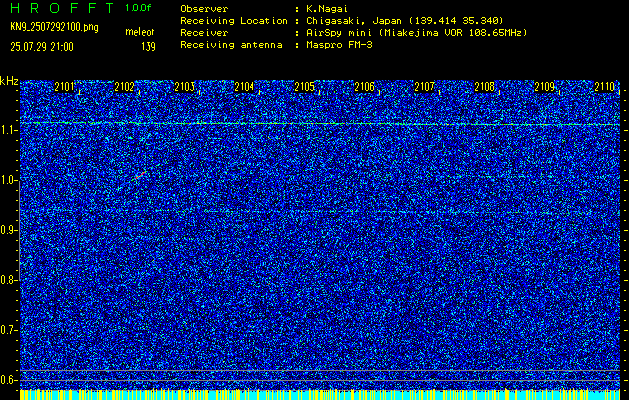Click the 2110 time marker
629x400 pixels.
click(x=605, y=87)
